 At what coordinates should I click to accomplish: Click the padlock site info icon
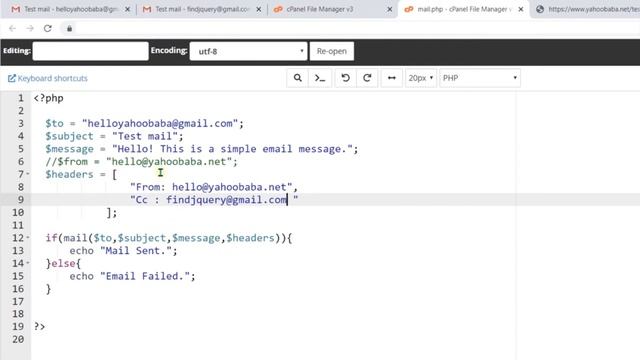(69, 28)
